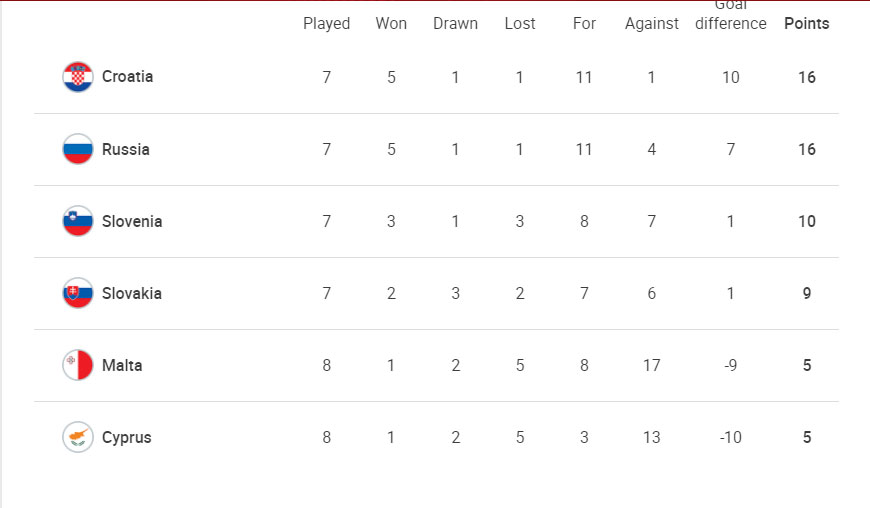Image resolution: width=870 pixels, height=508 pixels.
Task: Open the Cyprus team link
Action: click(127, 438)
